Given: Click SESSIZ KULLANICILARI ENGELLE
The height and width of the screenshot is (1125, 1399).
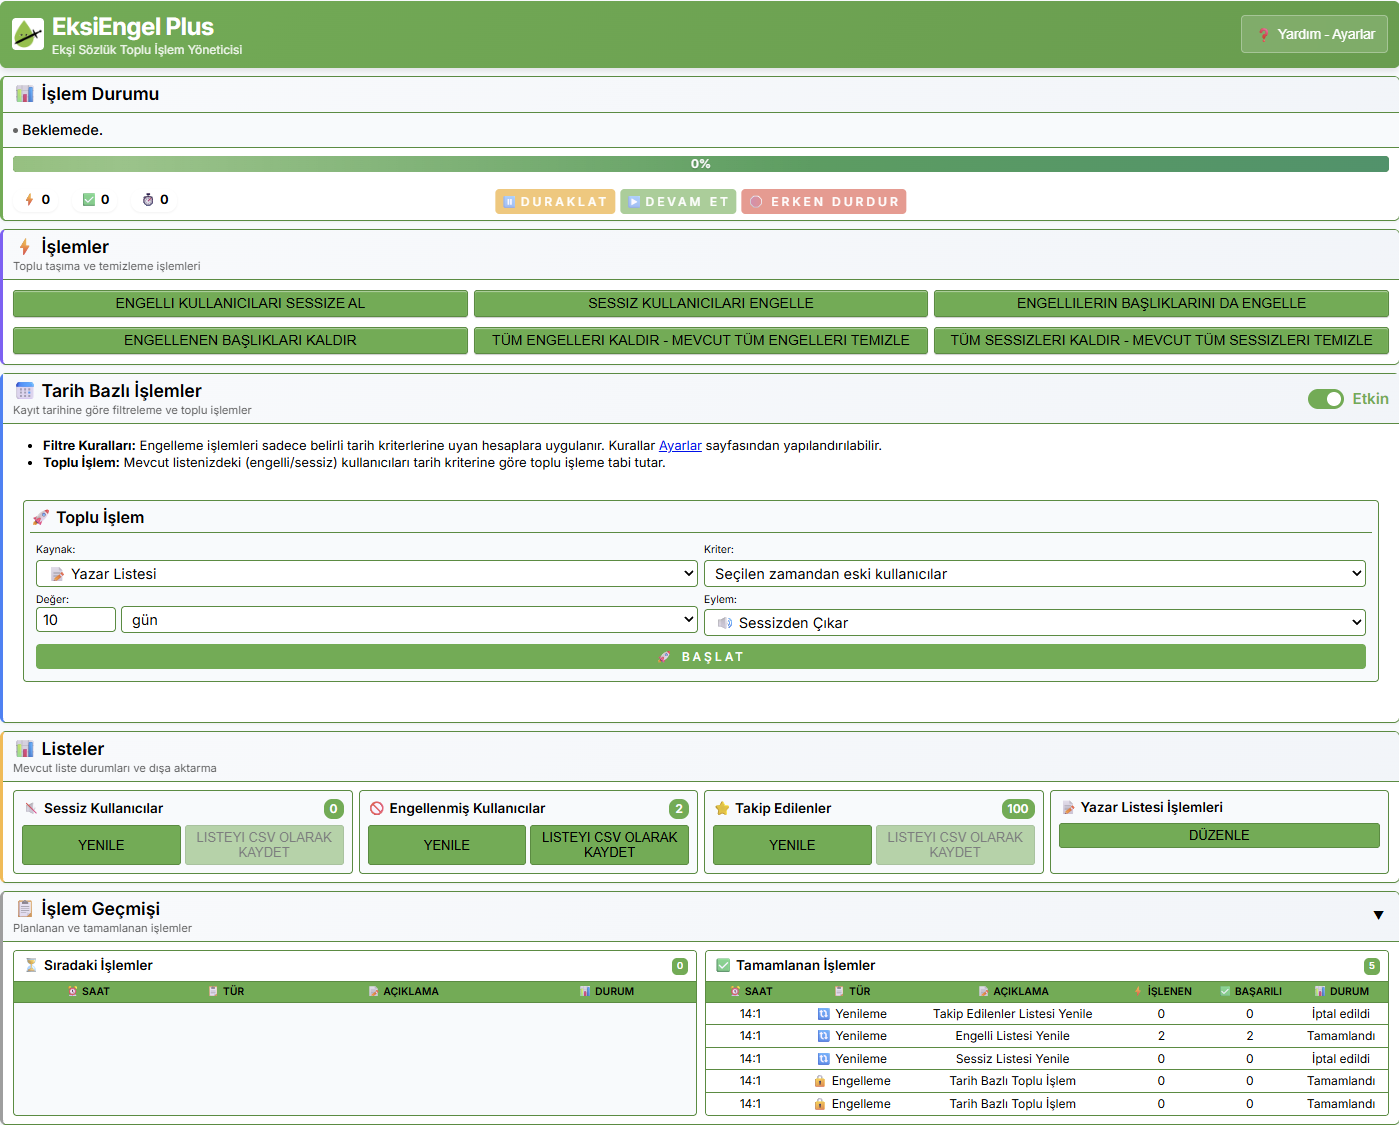Looking at the screenshot, I should point(701,303).
